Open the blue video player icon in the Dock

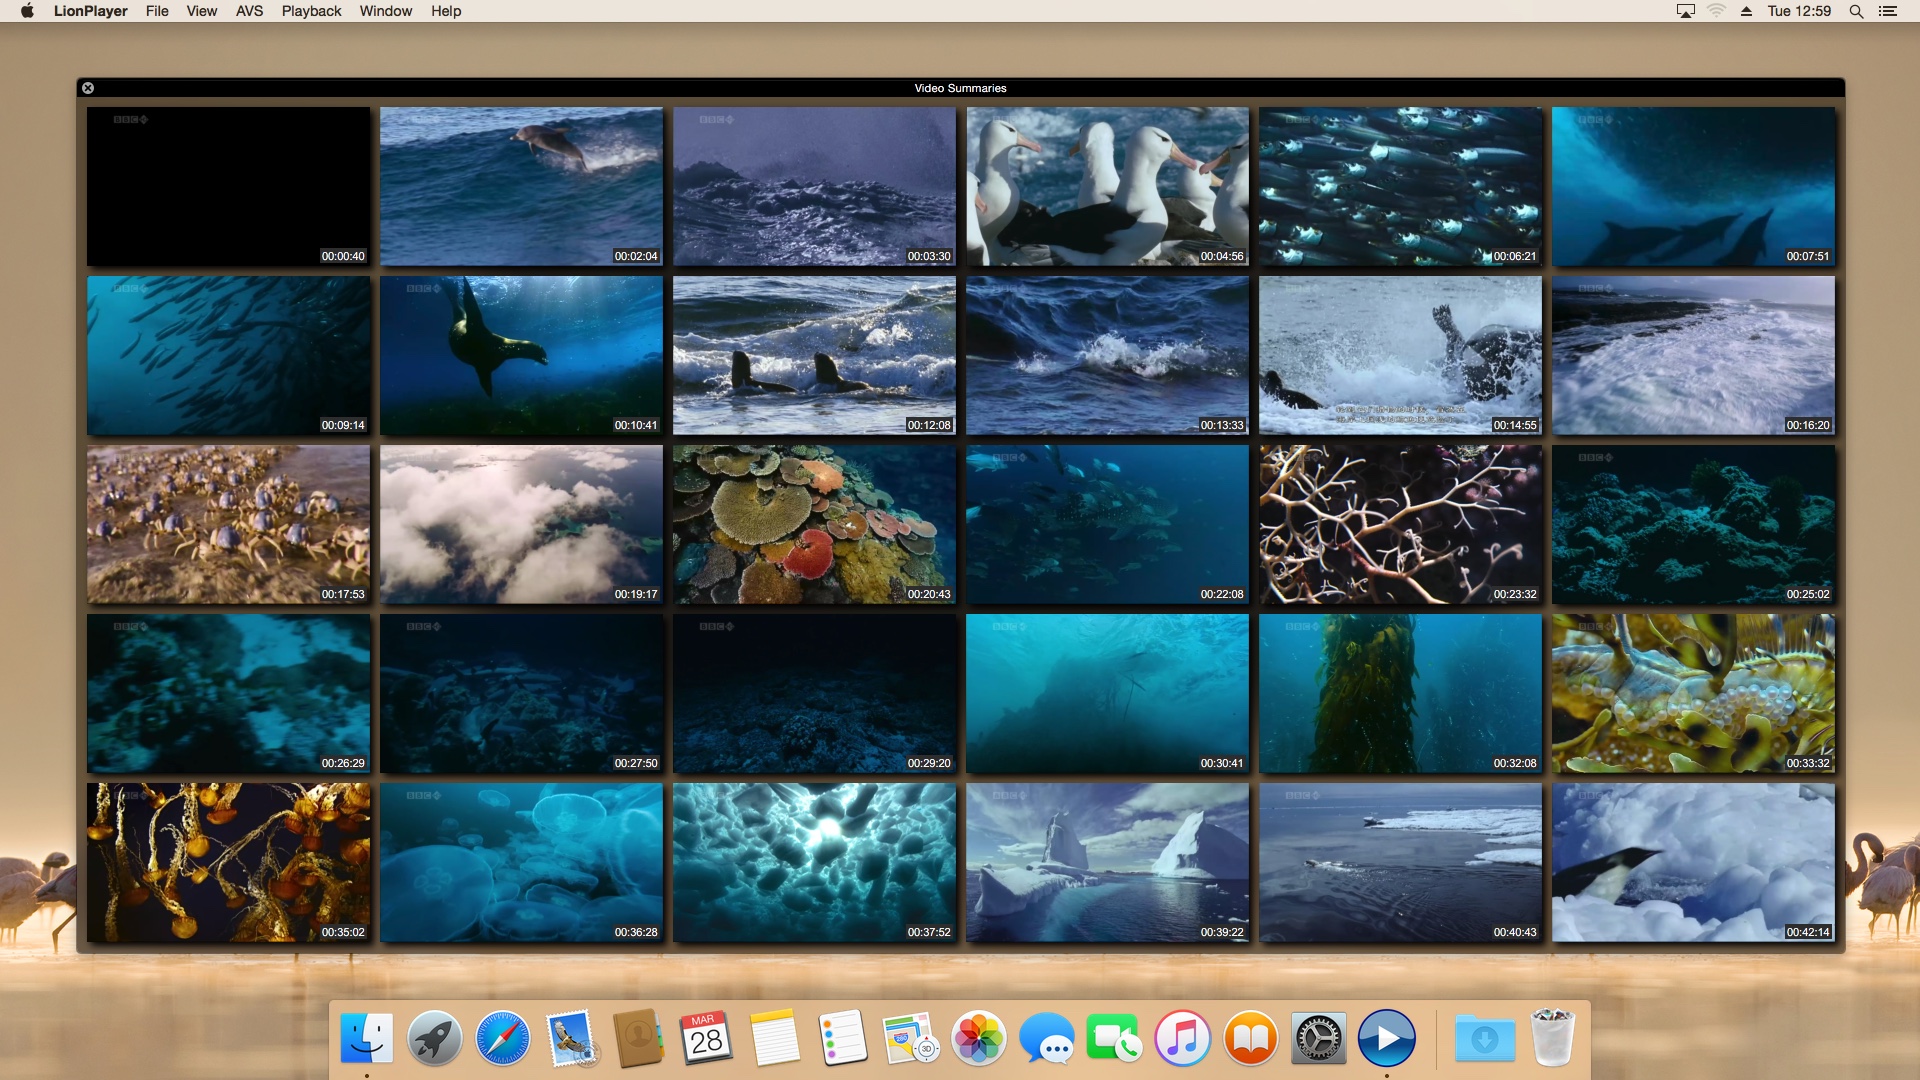[x=1388, y=1038]
